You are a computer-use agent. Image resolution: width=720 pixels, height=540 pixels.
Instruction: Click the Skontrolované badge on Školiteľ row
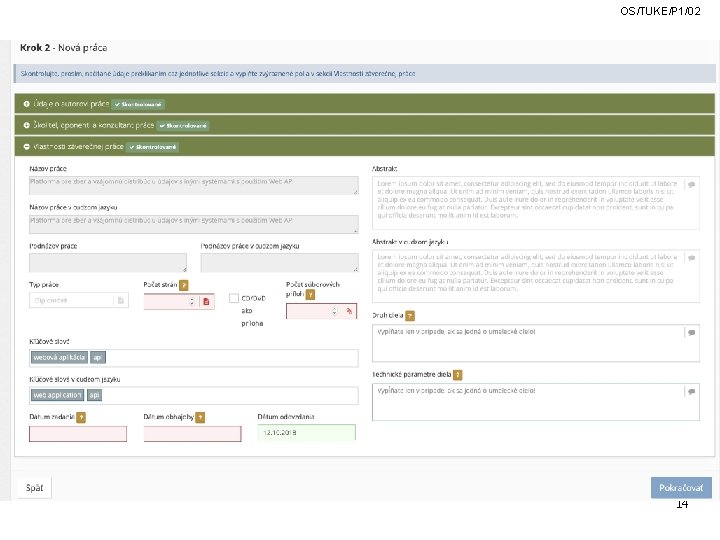pos(183,126)
